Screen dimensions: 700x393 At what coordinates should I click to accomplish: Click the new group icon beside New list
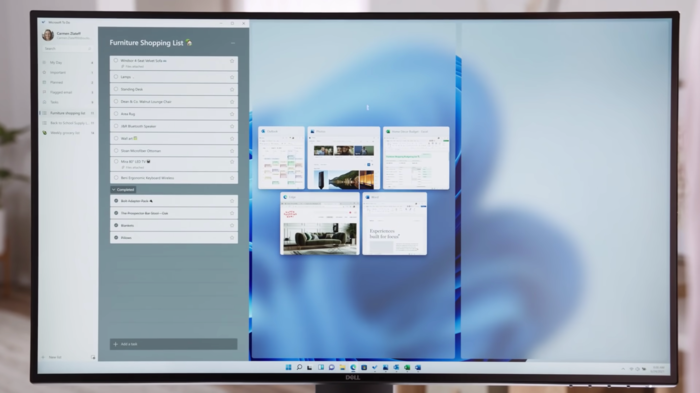[x=93, y=357]
